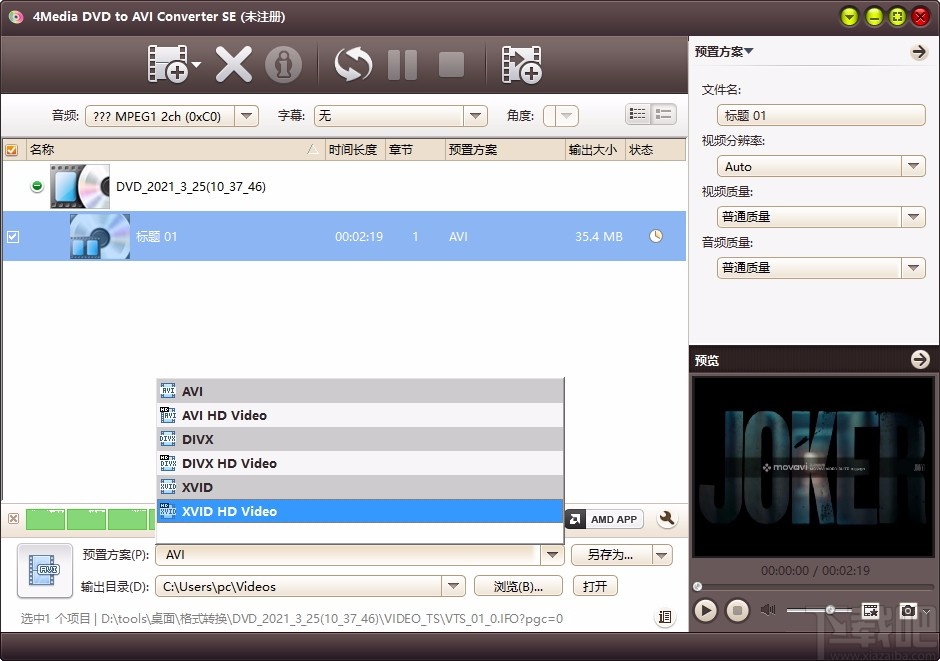Image resolution: width=940 pixels, height=661 pixels.
Task: Click the Add File toolbar icon
Action: click(x=168, y=63)
